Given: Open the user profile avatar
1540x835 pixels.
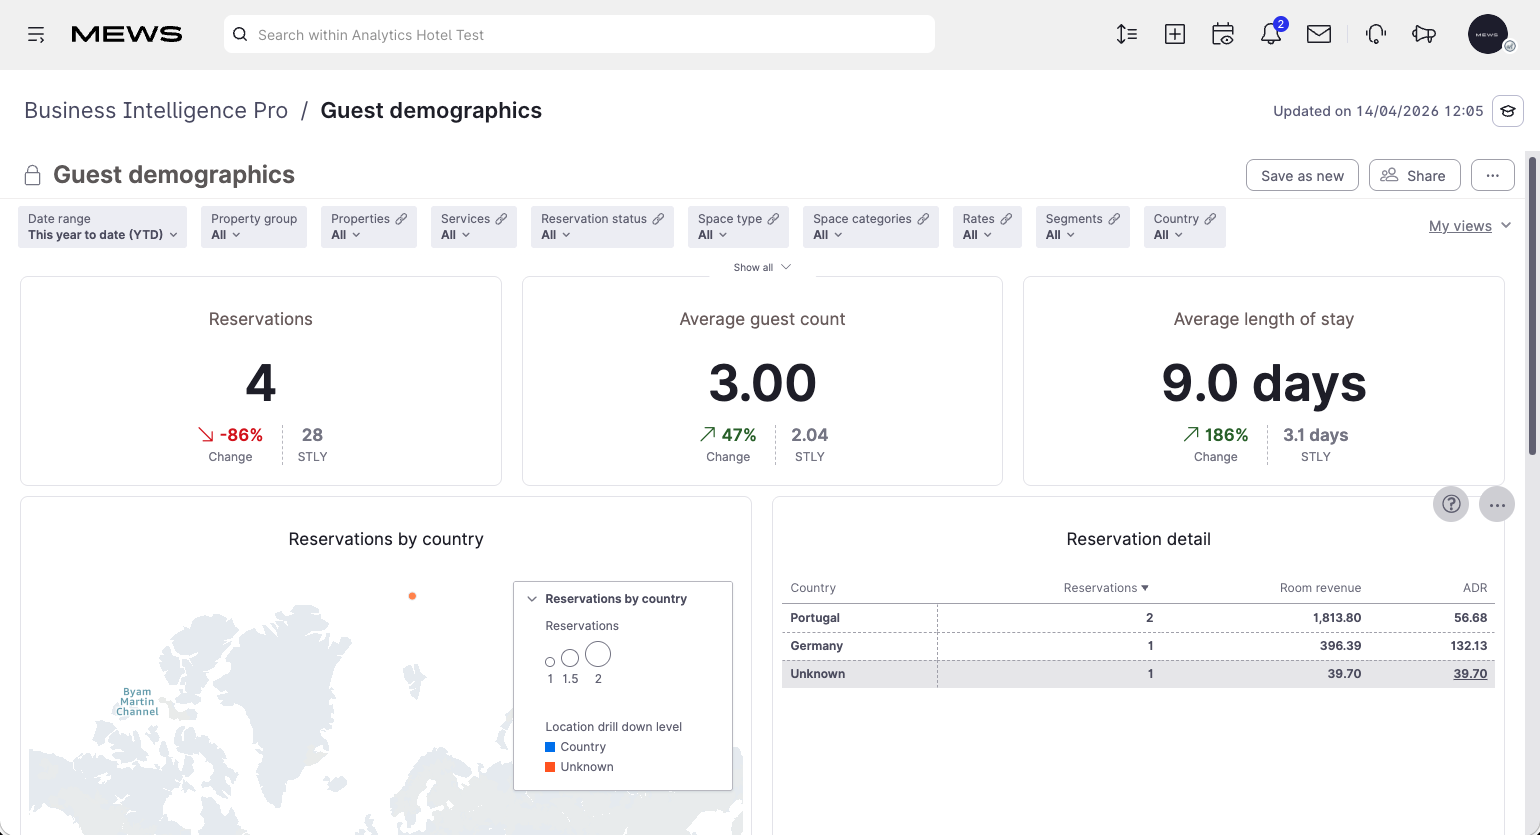Looking at the screenshot, I should 1488,34.
